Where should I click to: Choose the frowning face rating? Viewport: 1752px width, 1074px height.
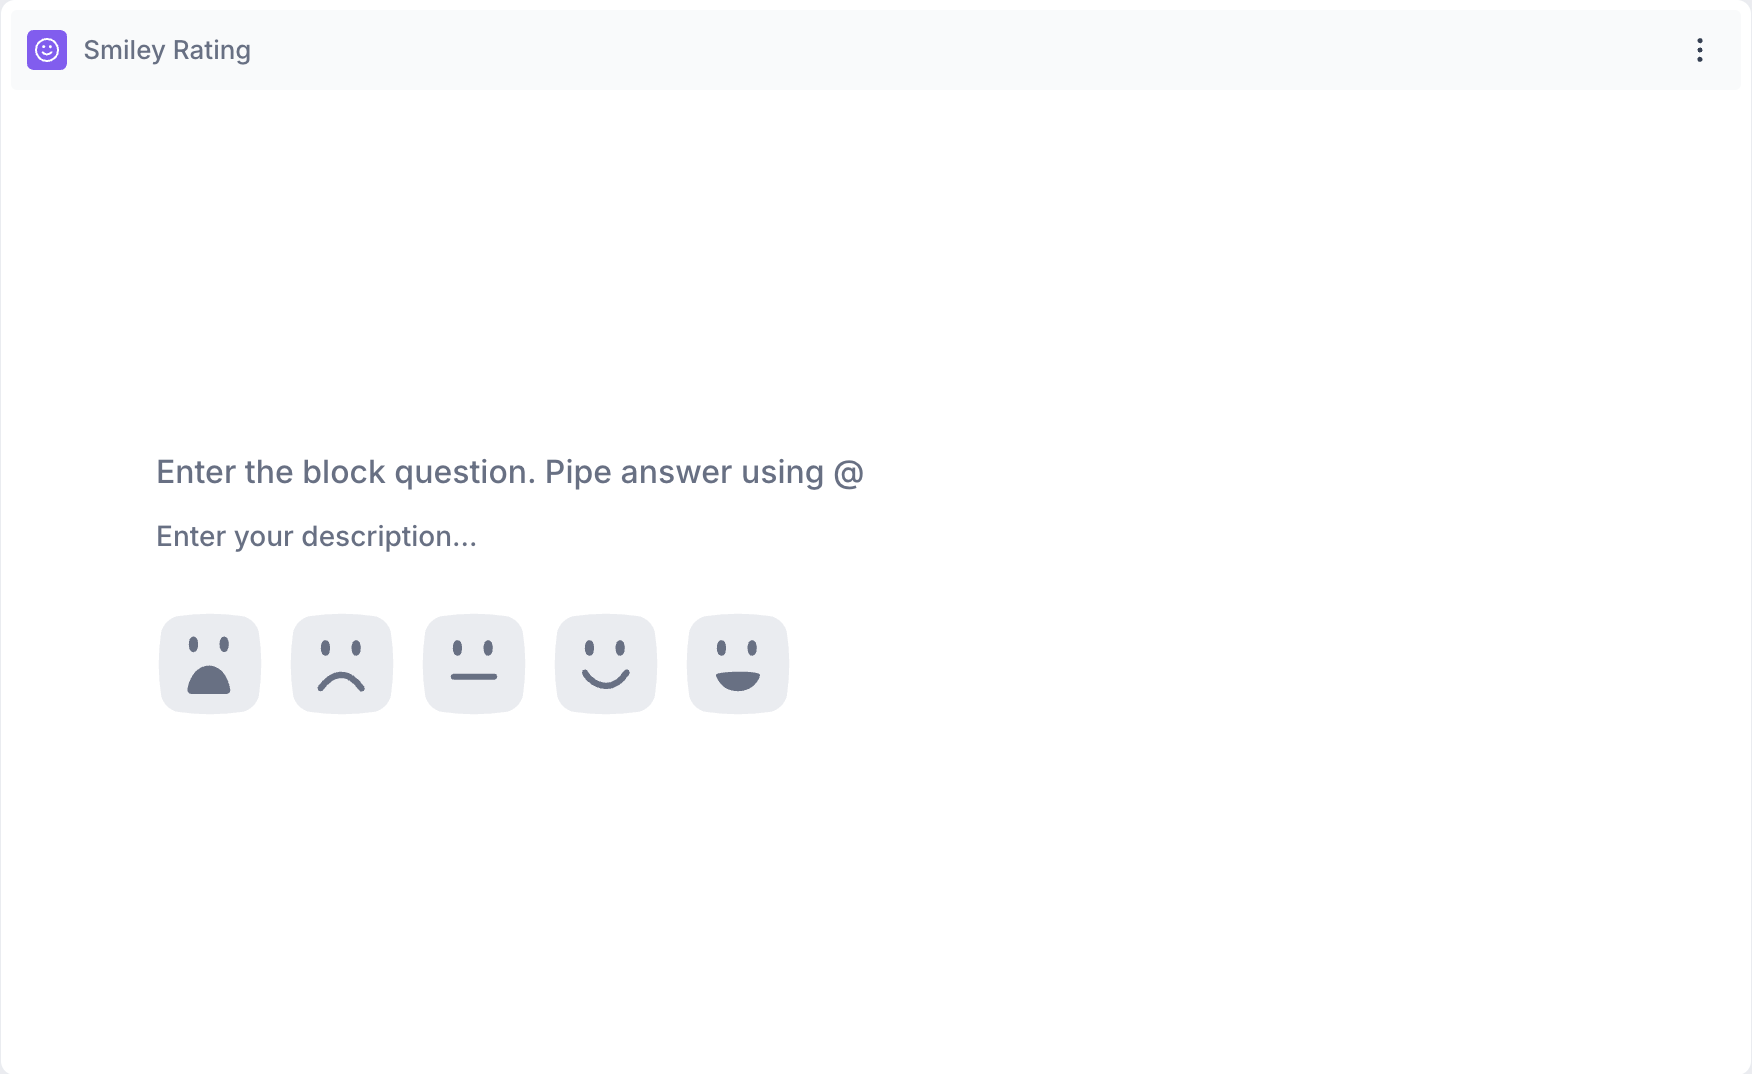tap(342, 664)
